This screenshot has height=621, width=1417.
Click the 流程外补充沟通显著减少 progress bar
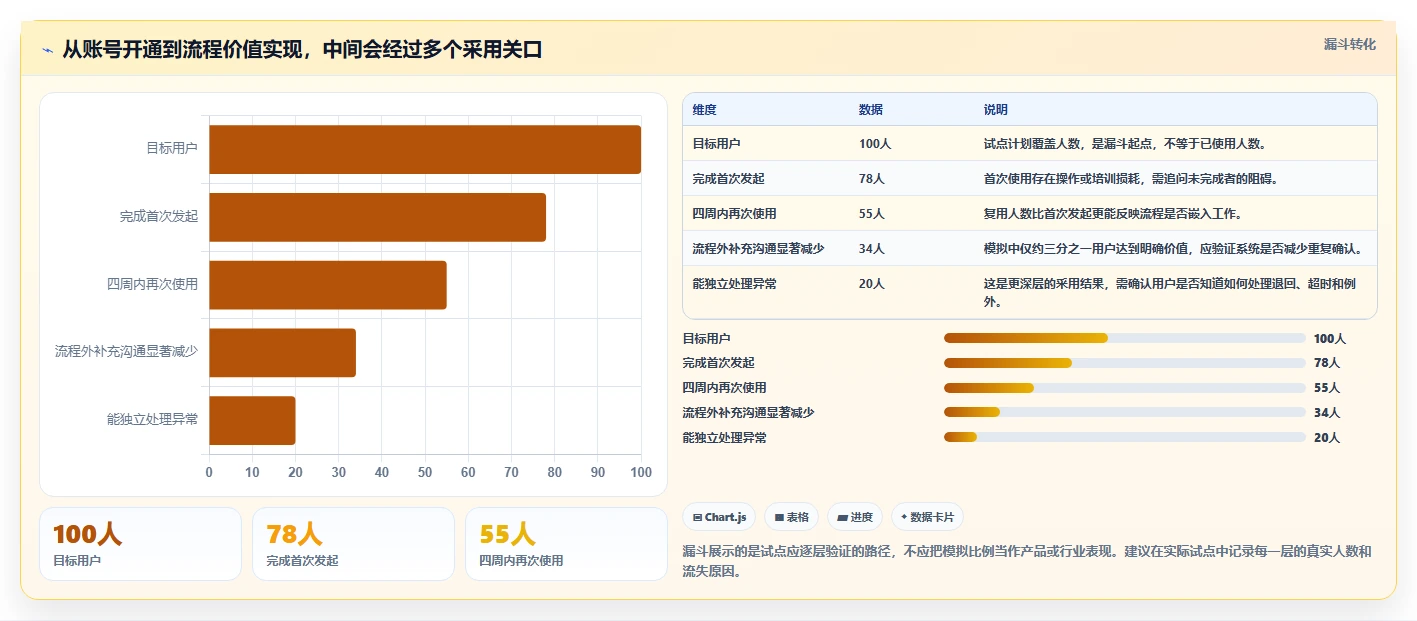(x=1125, y=412)
